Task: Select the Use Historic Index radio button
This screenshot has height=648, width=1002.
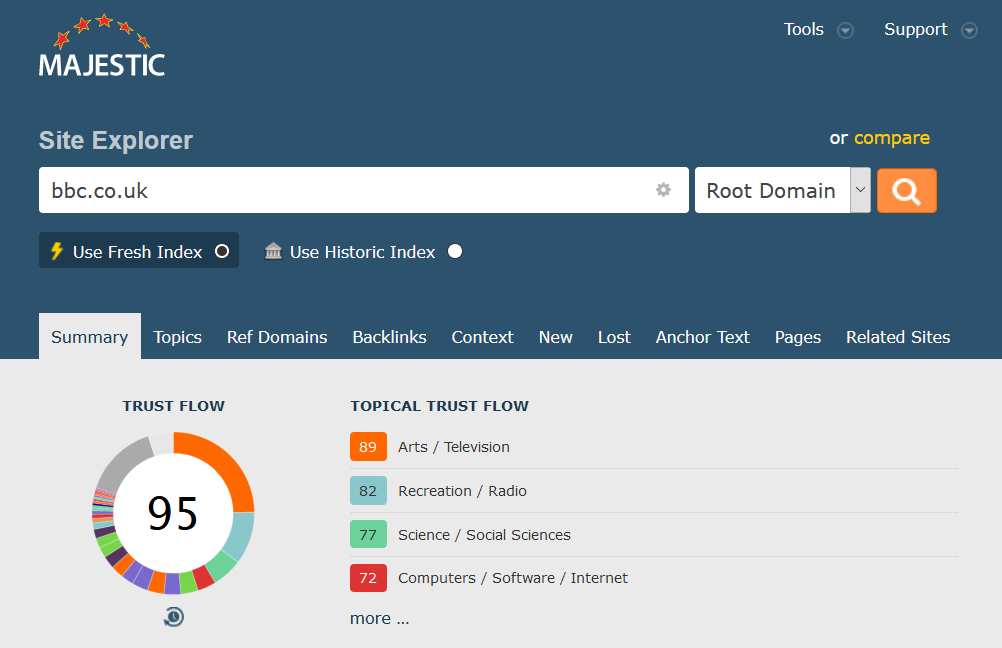Action: click(x=455, y=251)
